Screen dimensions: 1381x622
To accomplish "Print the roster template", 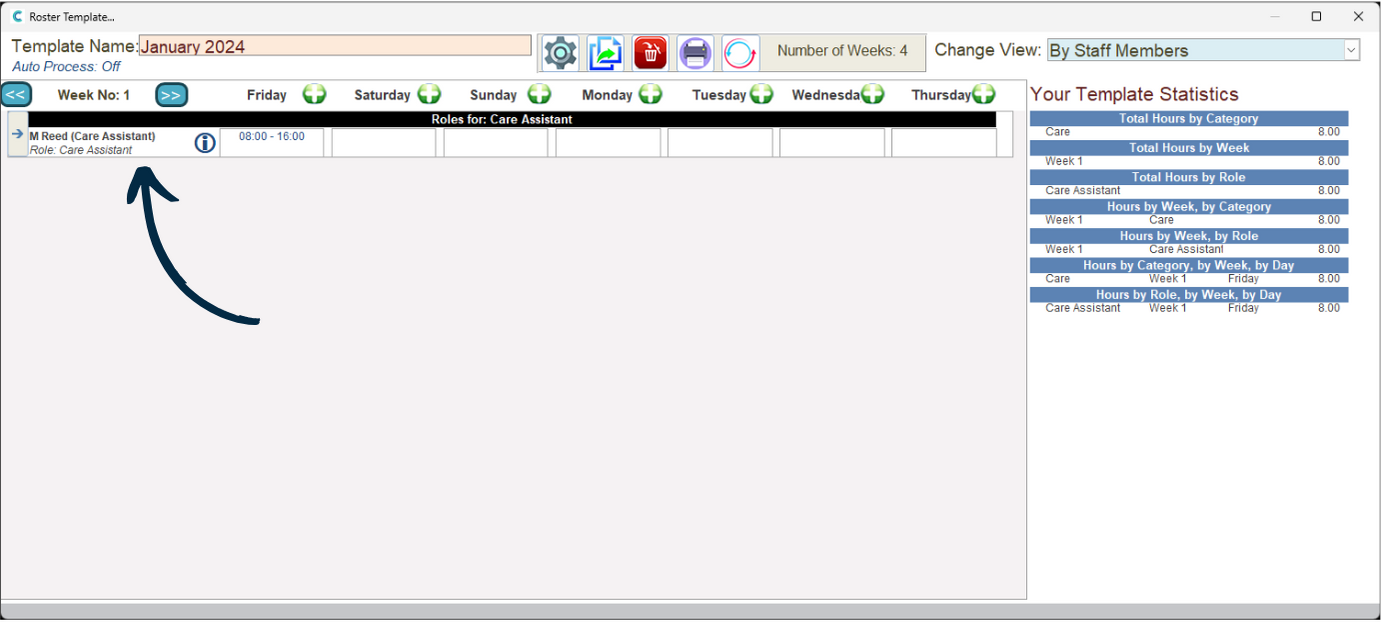I will pyautogui.click(x=695, y=53).
